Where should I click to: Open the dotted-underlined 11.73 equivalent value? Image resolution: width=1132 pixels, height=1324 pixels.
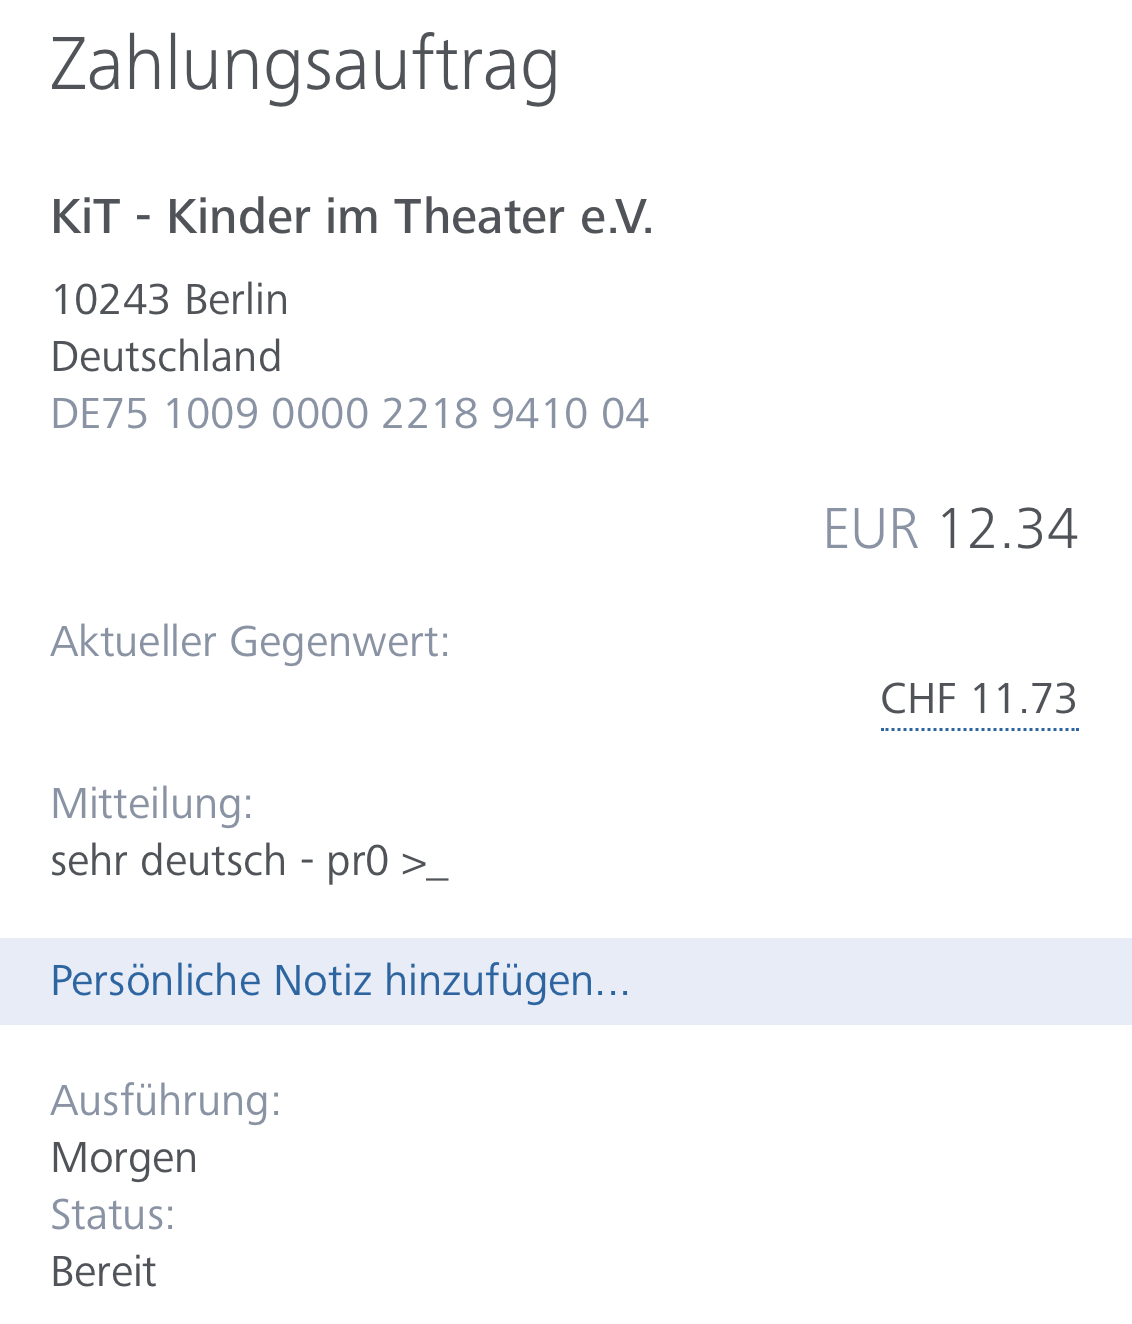[1024, 699]
